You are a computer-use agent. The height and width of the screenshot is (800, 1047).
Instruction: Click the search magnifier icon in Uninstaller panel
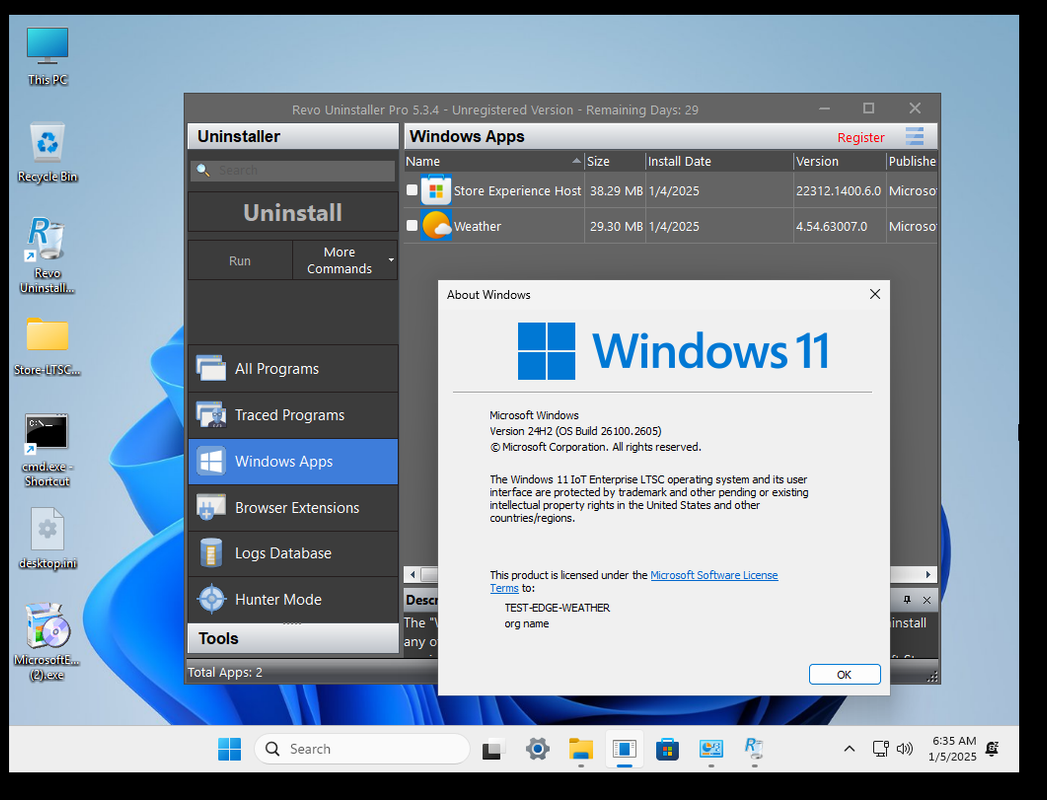click(x=203, y=170)
